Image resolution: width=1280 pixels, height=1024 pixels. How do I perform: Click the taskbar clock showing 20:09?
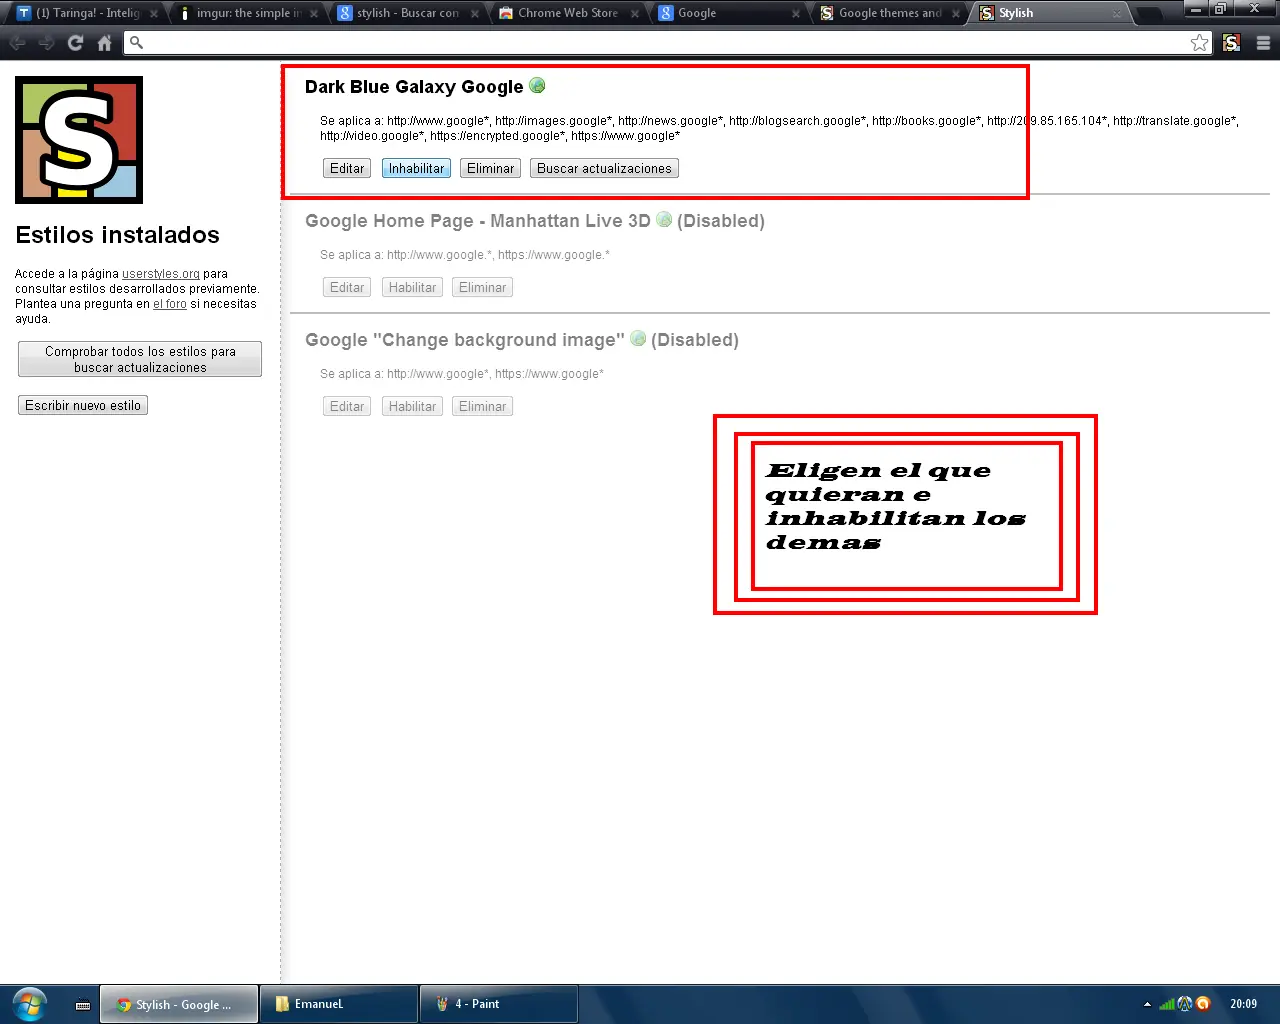tap(1243, 1004)
